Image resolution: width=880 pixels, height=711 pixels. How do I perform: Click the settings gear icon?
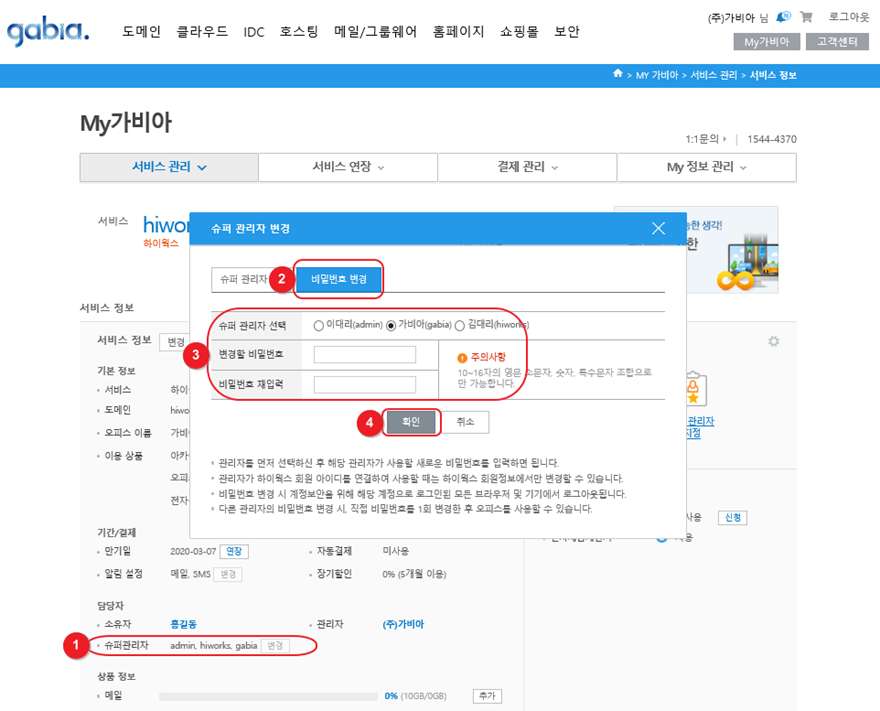click(773, 341)
